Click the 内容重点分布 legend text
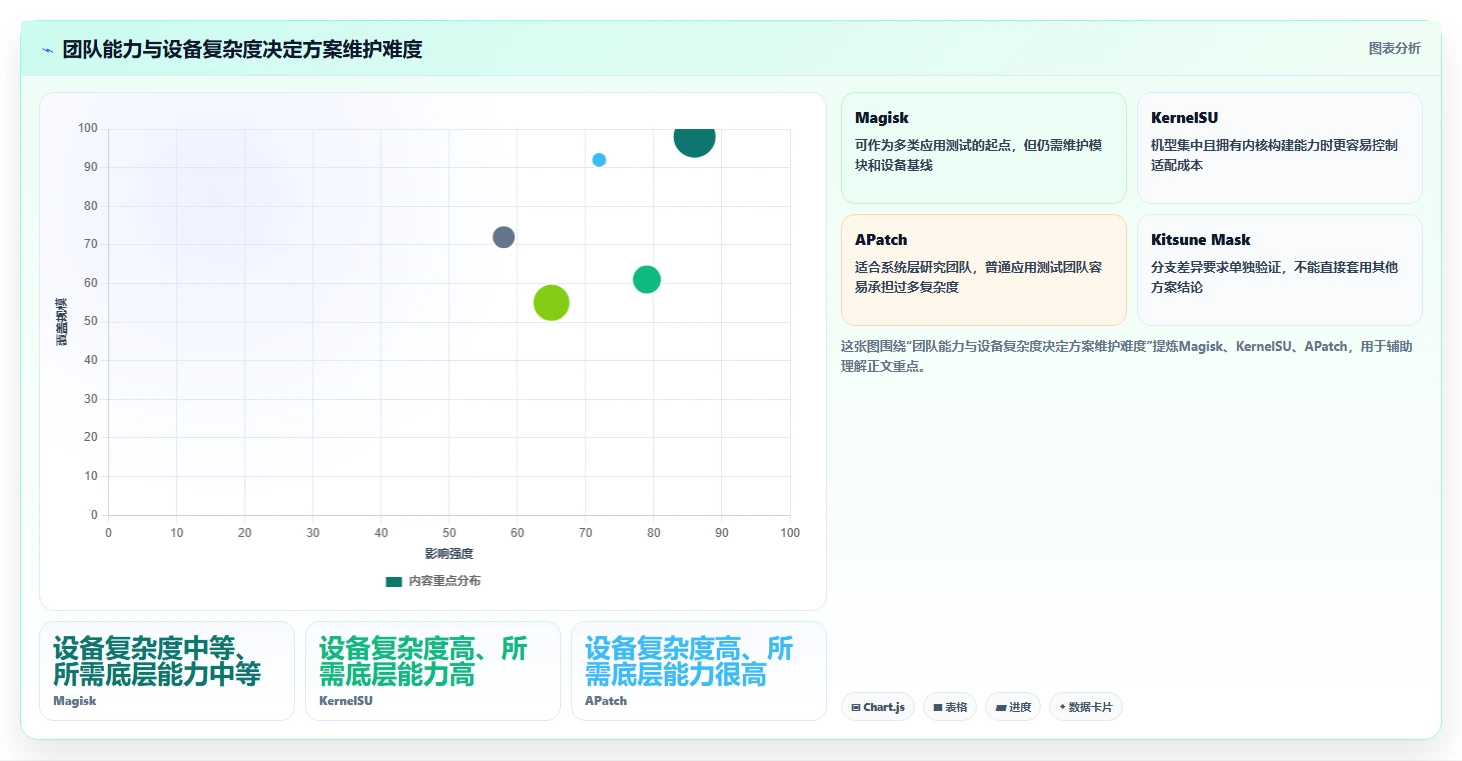The width and height of the screenshot is (1462, 761). click(x=444, y=581)
